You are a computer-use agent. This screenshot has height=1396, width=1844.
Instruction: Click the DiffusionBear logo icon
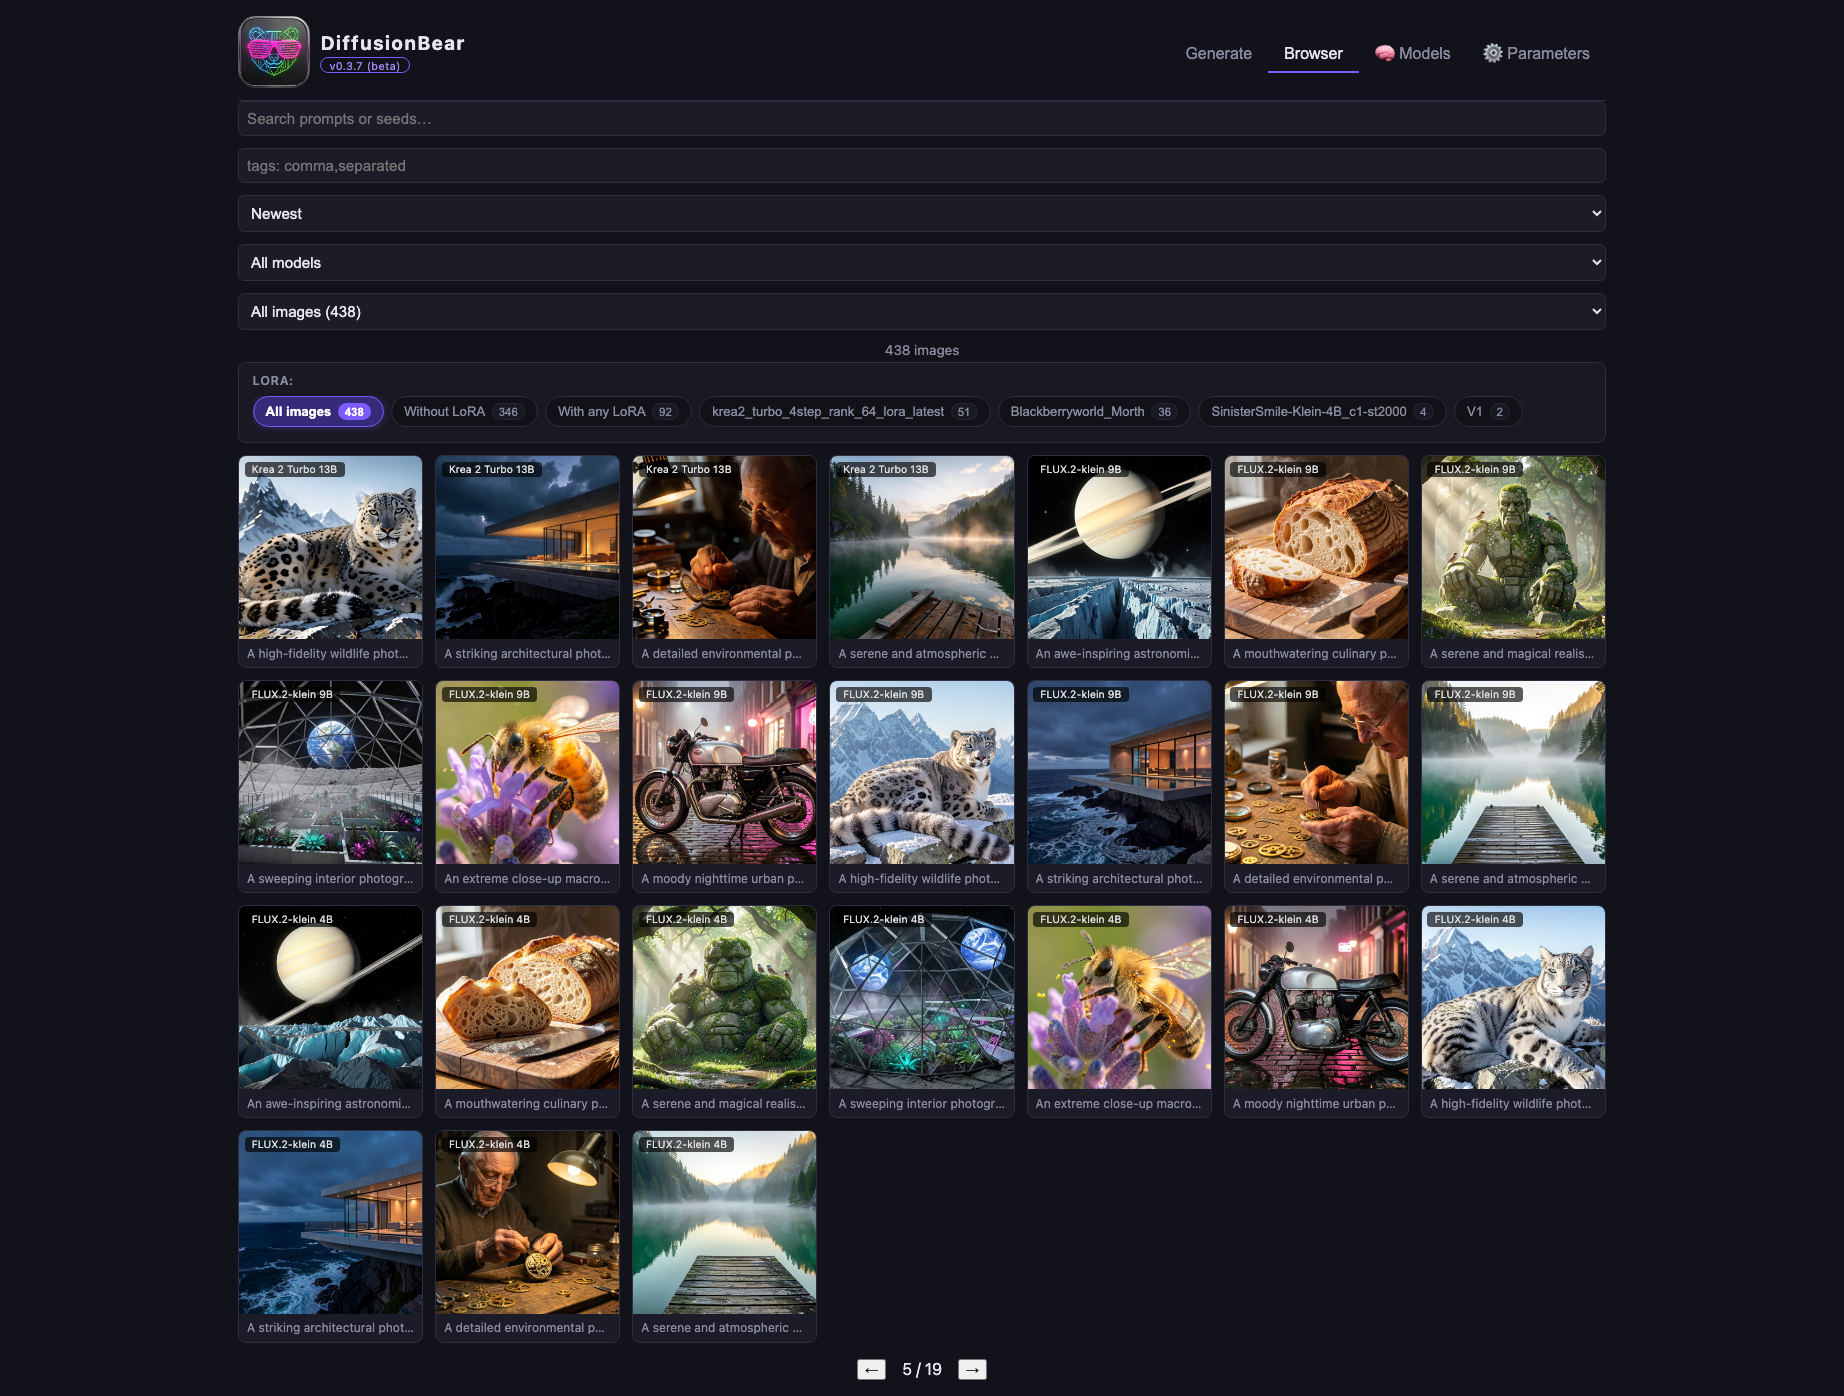pos(274,52)
